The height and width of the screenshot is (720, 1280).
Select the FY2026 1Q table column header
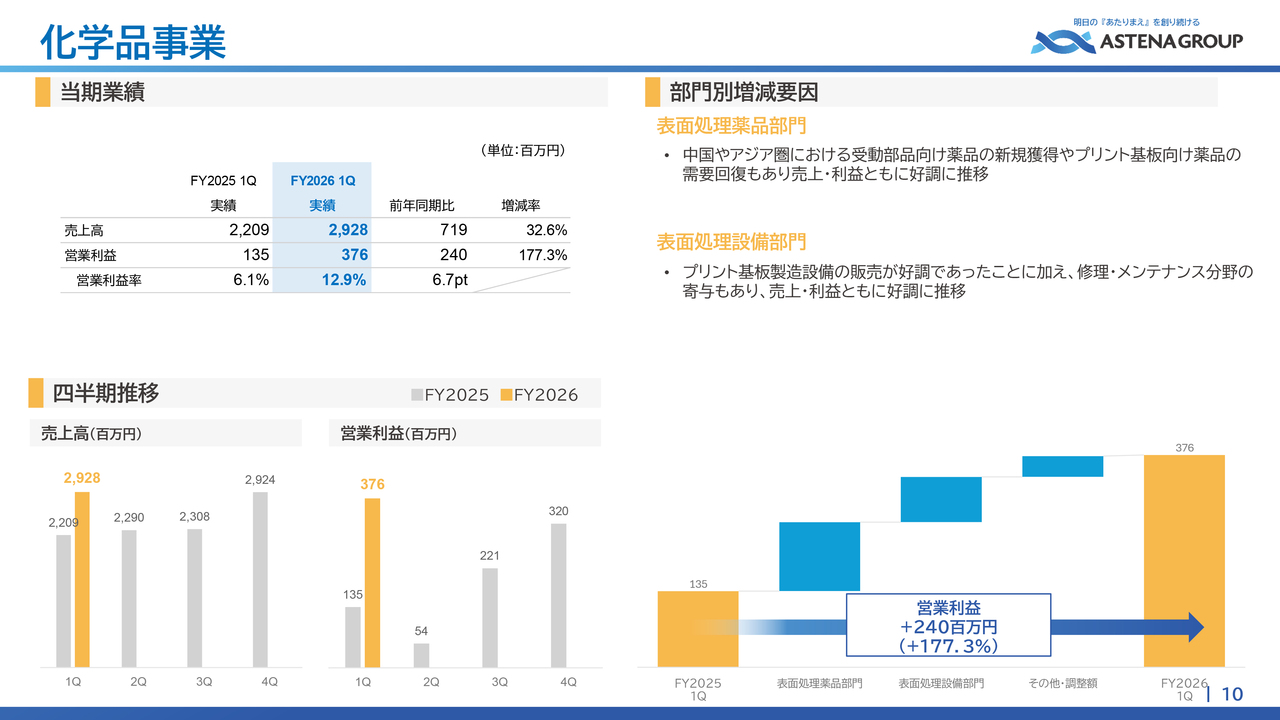[322, 181]
